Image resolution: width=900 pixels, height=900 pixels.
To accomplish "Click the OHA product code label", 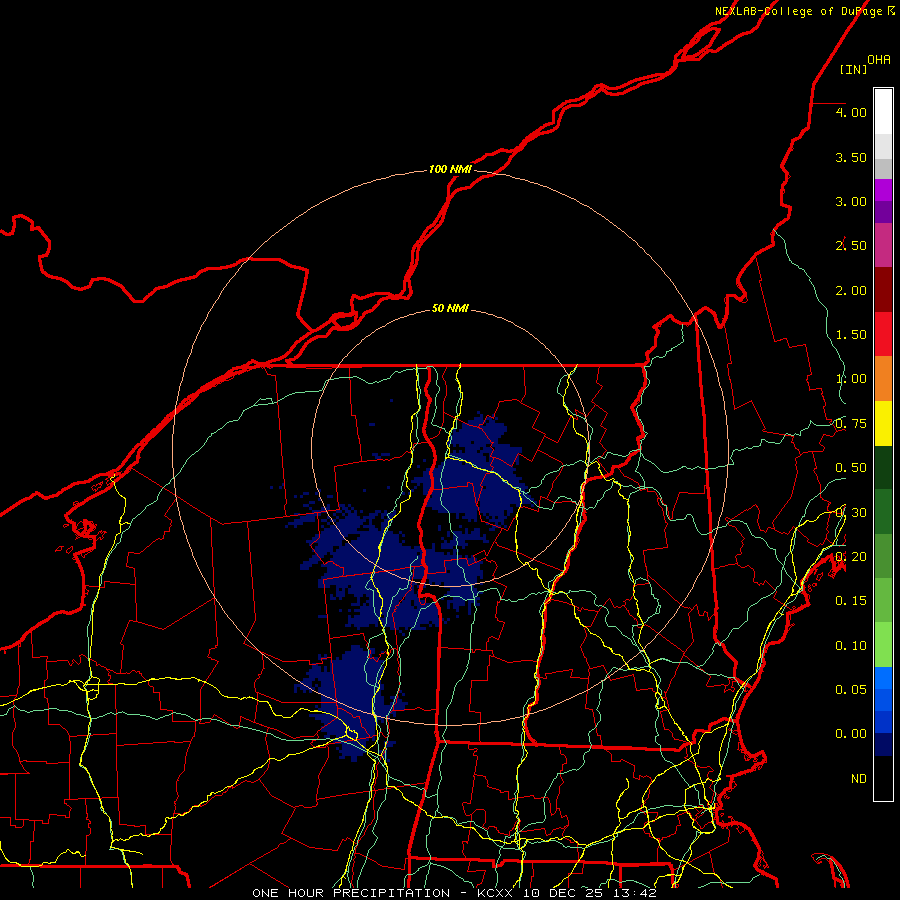I will pyautogui.click(x=879, y=59).
